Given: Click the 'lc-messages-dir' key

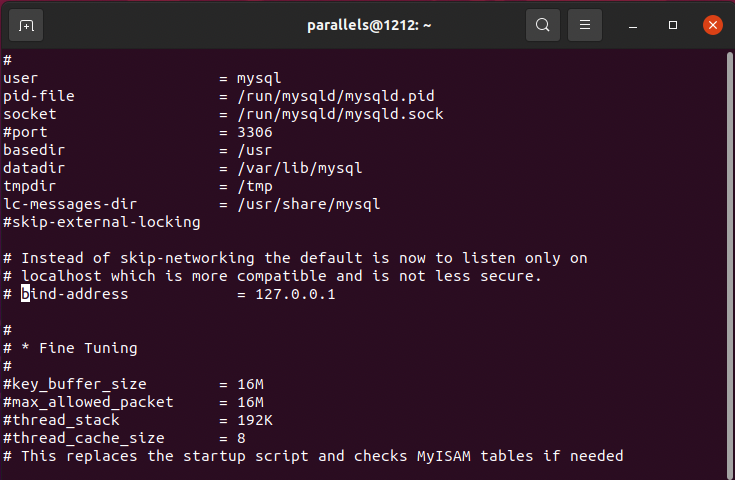Looking at the screenshot, I should point(70,204).
